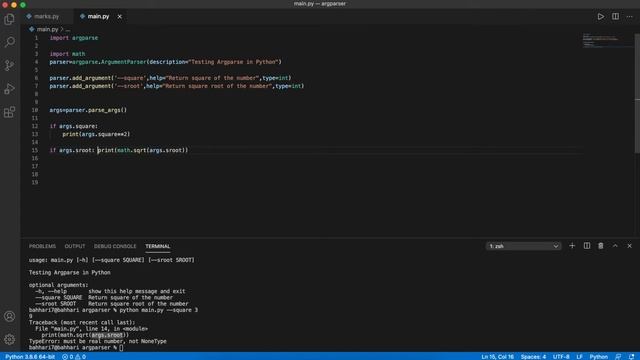
Task: Click the terminal prompt input line
Action: coord(76,348)
